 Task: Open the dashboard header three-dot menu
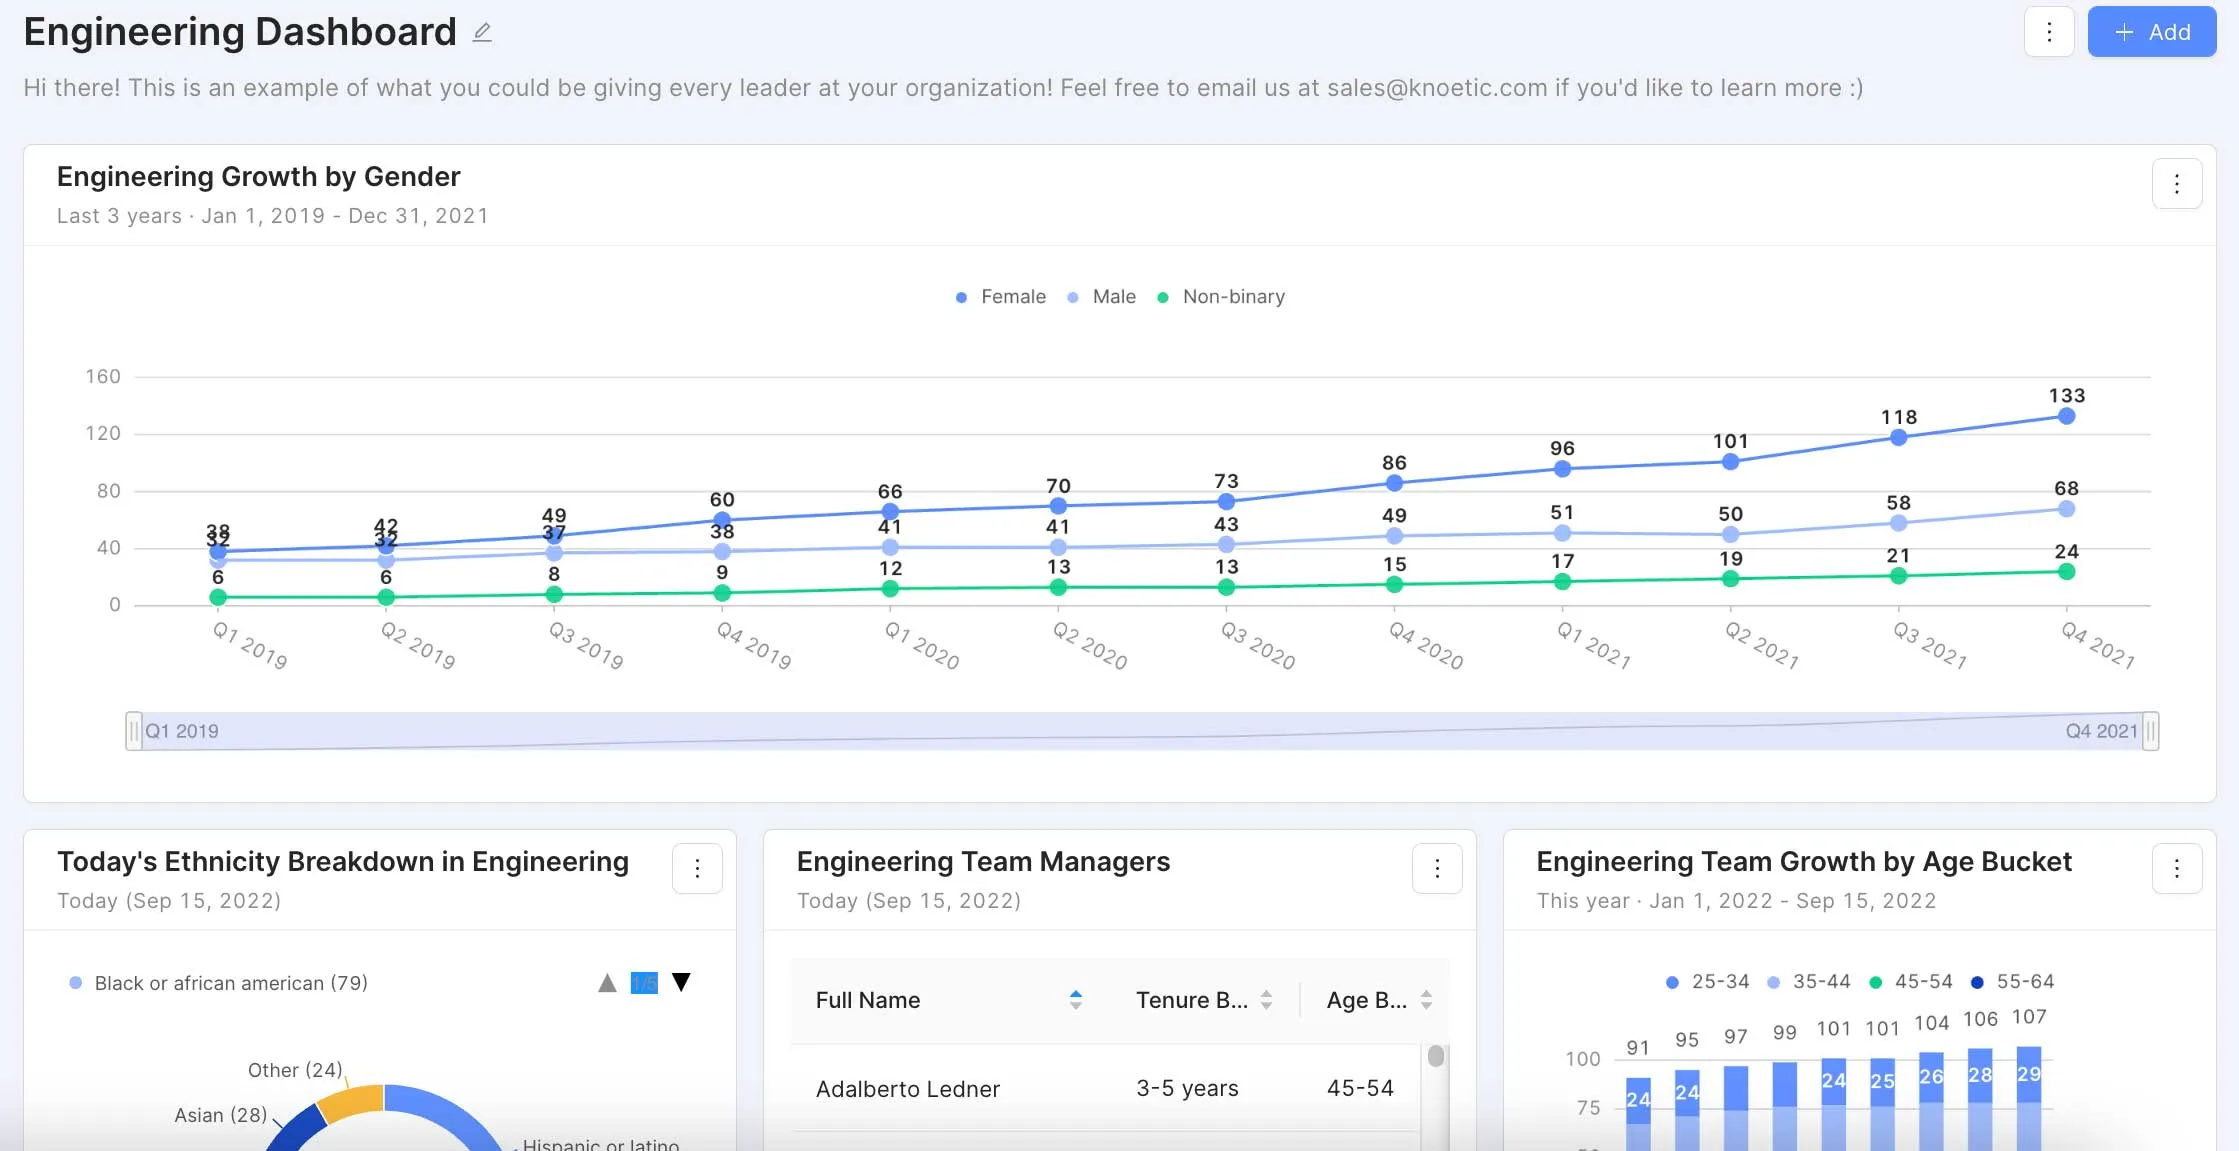(x=2049, y=31)
